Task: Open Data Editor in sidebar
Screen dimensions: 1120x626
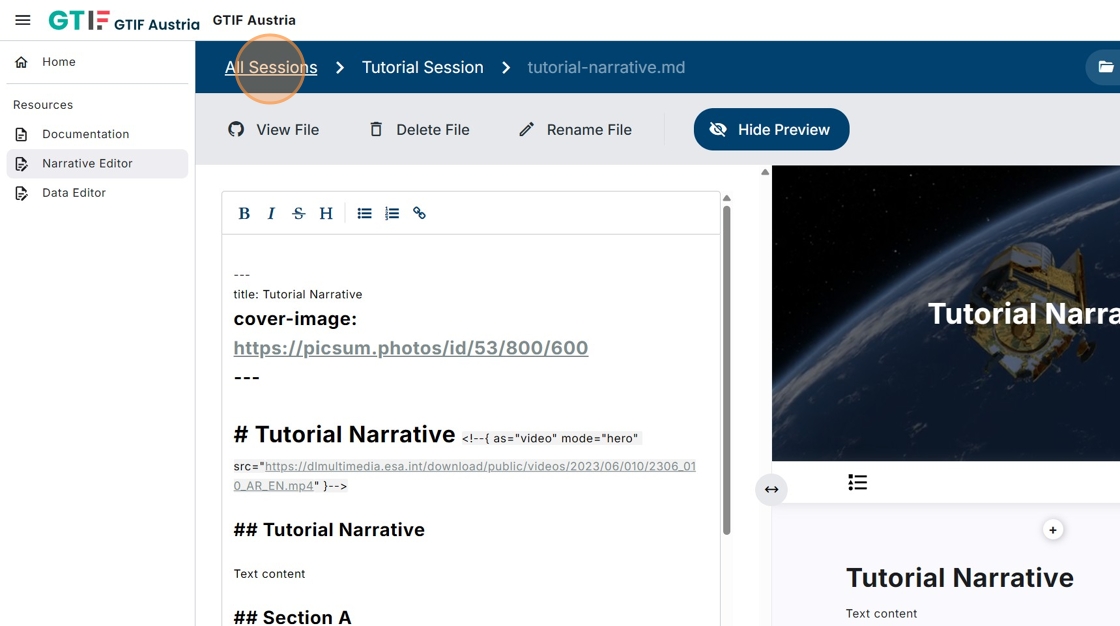Action: [x=73, y=193]
